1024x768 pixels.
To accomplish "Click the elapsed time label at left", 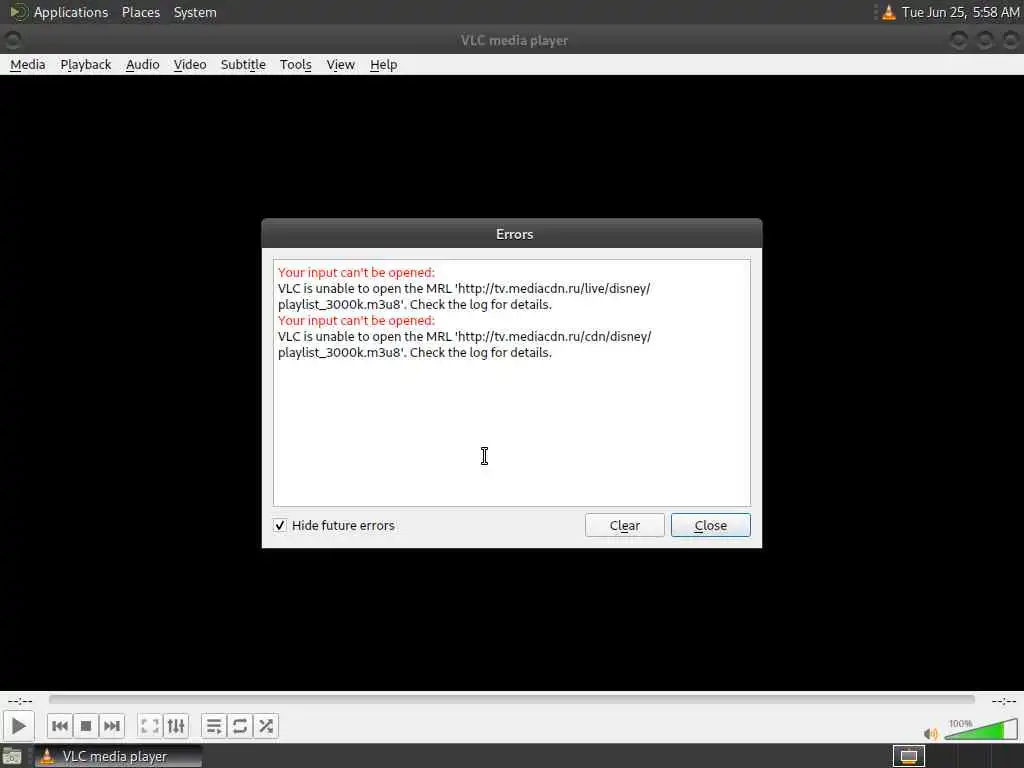I will tap(20, 701).
